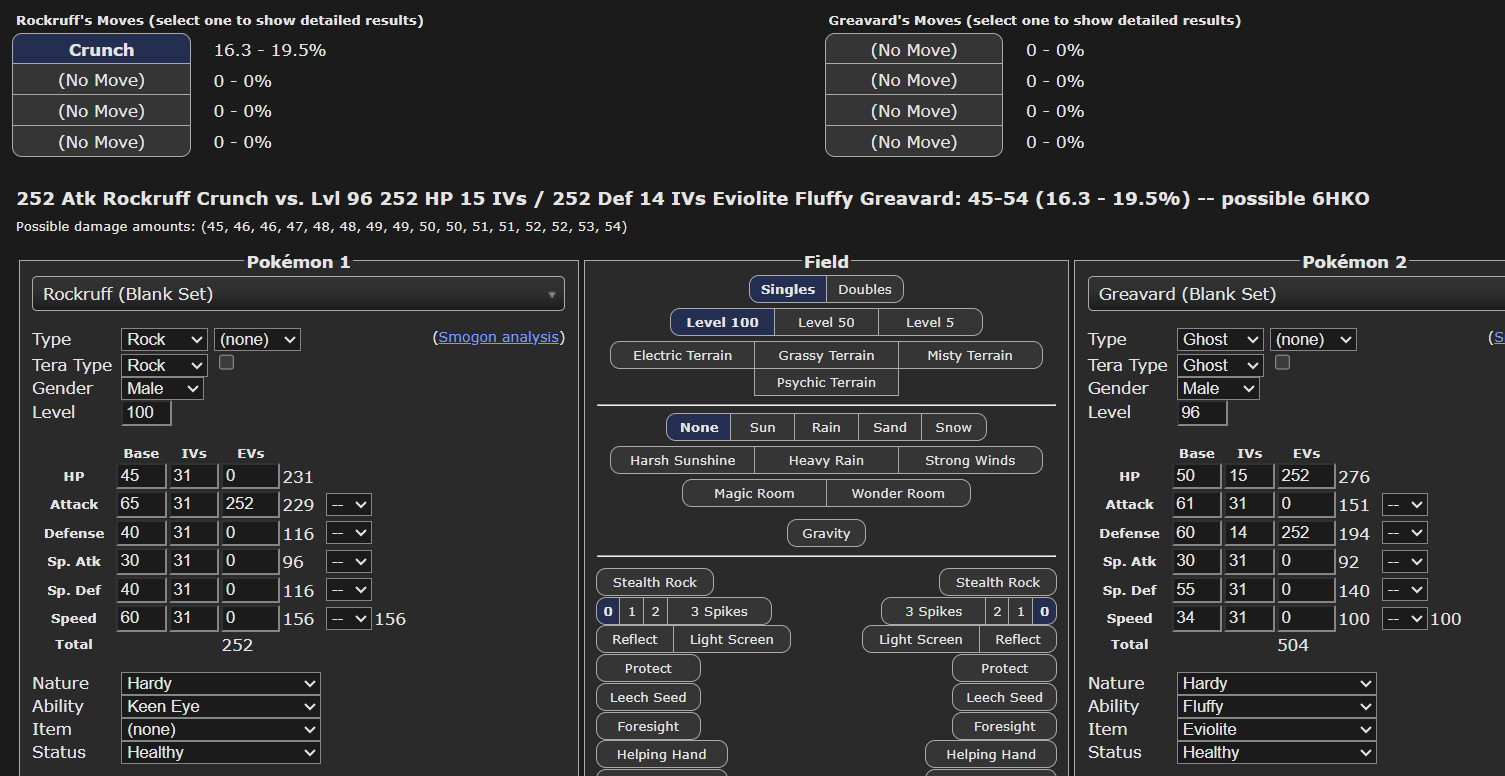The width and height of the screenshot is (1505, 776).
Task: Set weather to Sun
Action: 763,427
